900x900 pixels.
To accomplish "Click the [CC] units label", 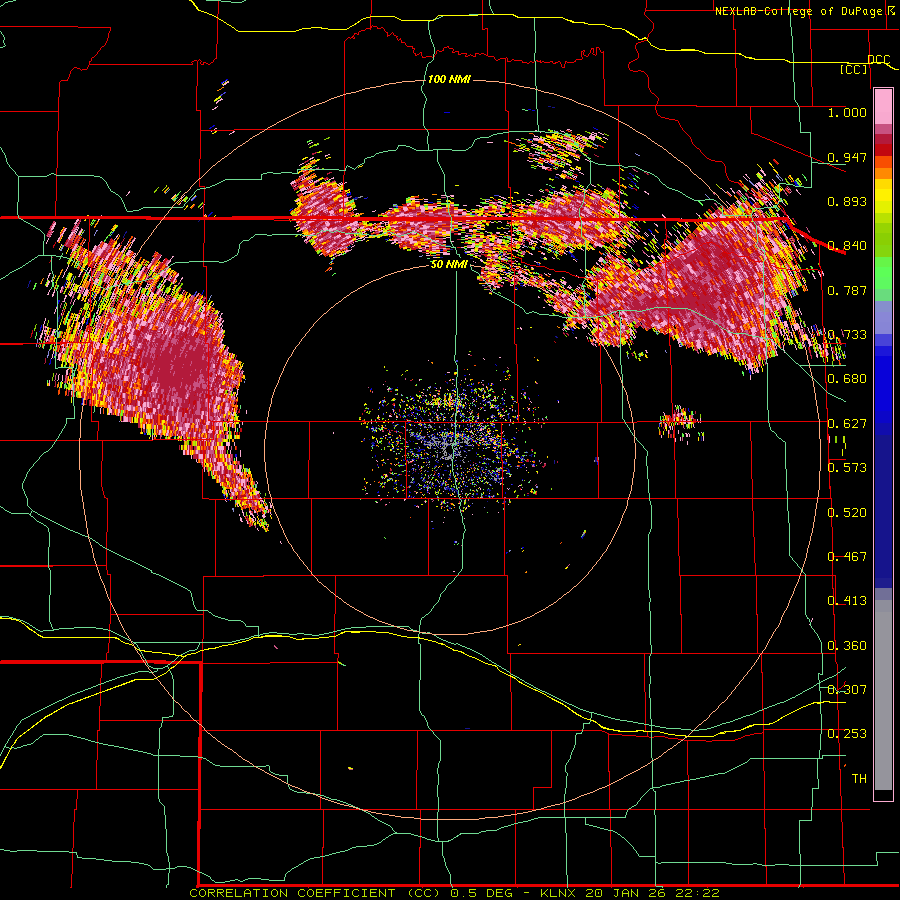I will pos(854,69).
